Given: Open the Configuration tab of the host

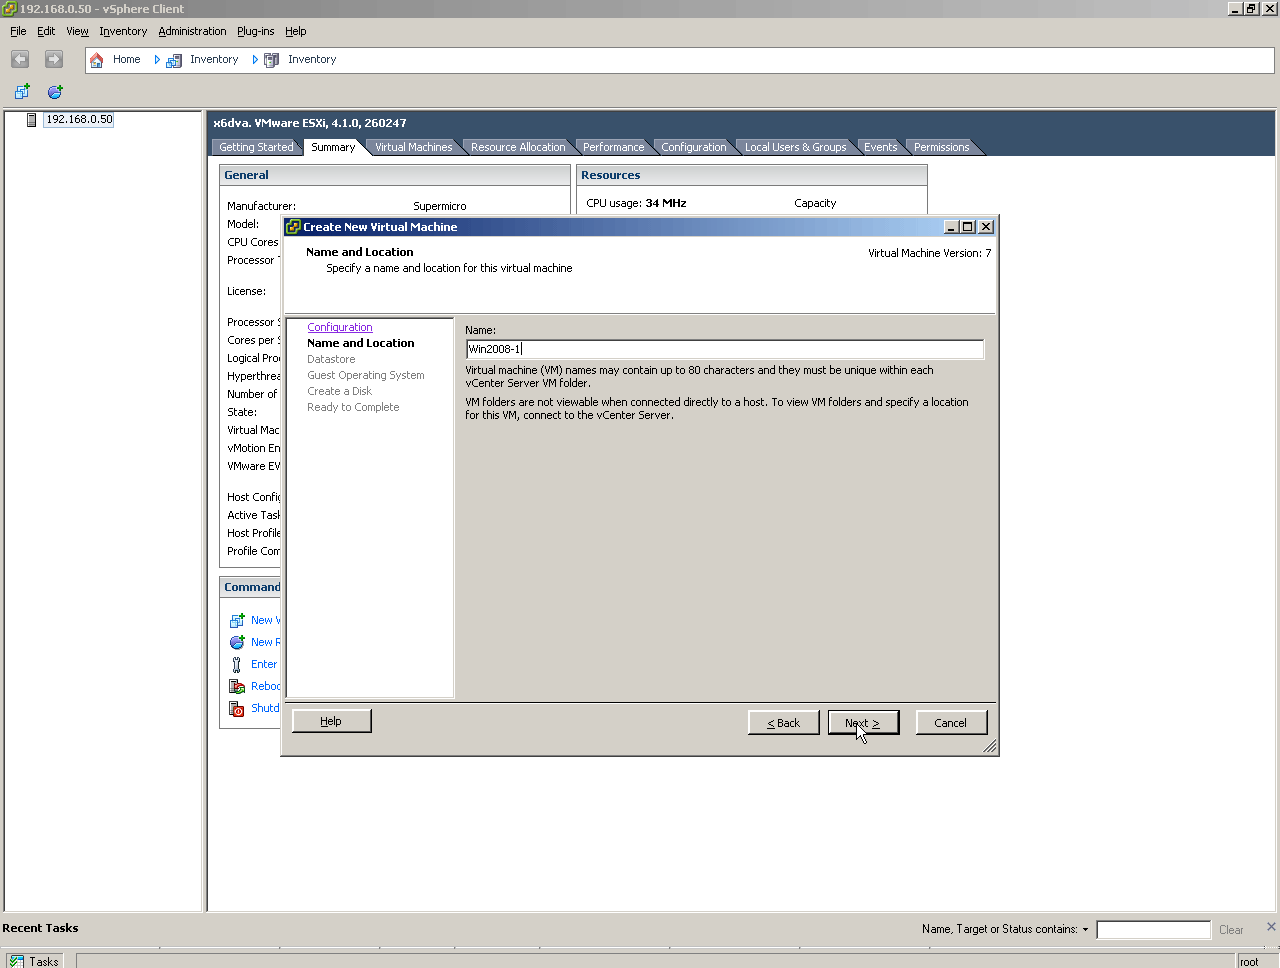Looking at the screenshot, I should 693,147.
